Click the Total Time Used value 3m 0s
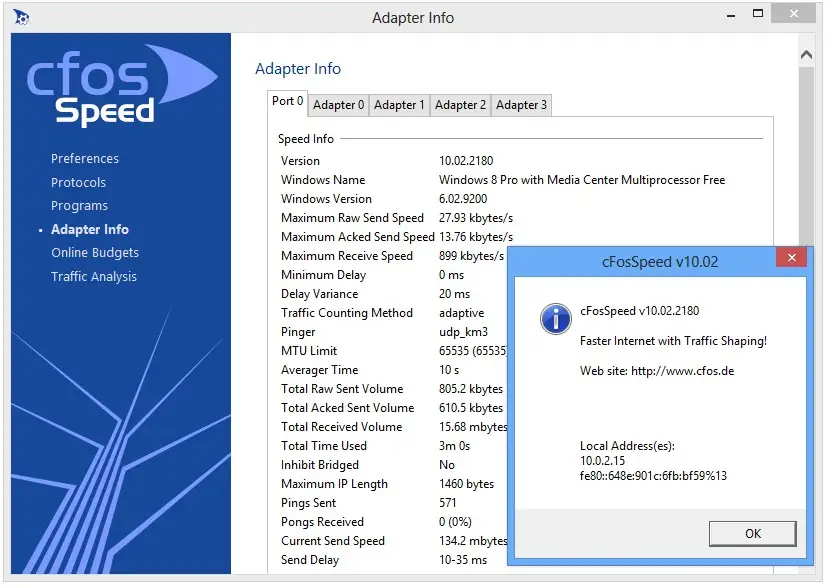 [x=454, y=446]
